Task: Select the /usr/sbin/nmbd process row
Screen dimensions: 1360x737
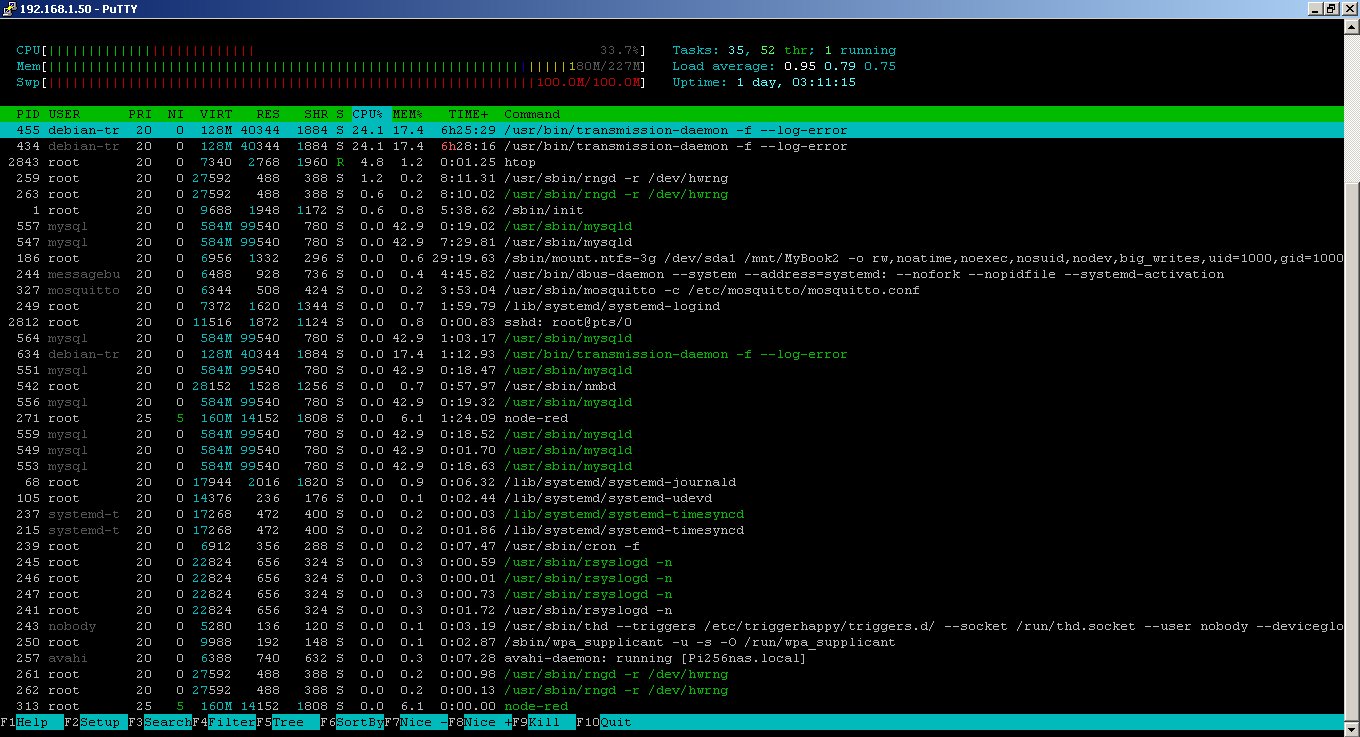Action: [x=672, y=386]
